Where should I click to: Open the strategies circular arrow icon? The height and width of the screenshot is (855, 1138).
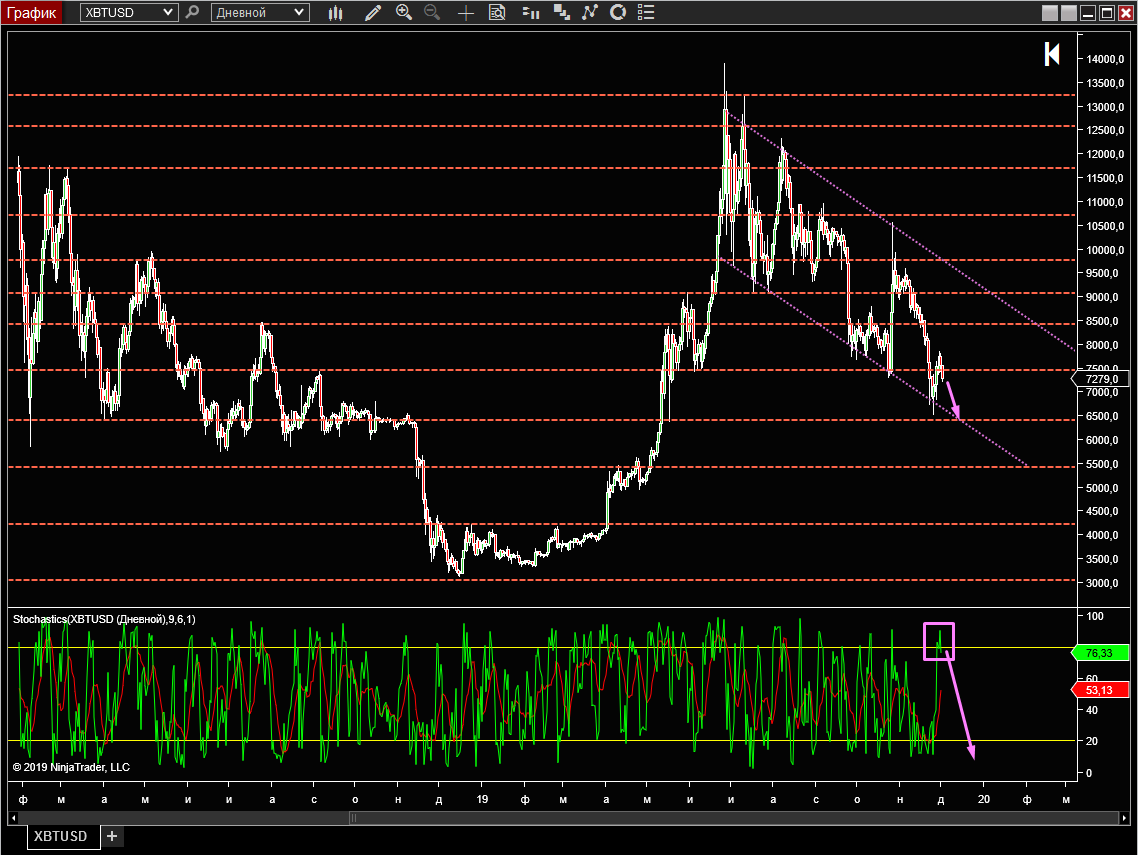point(618,12)
